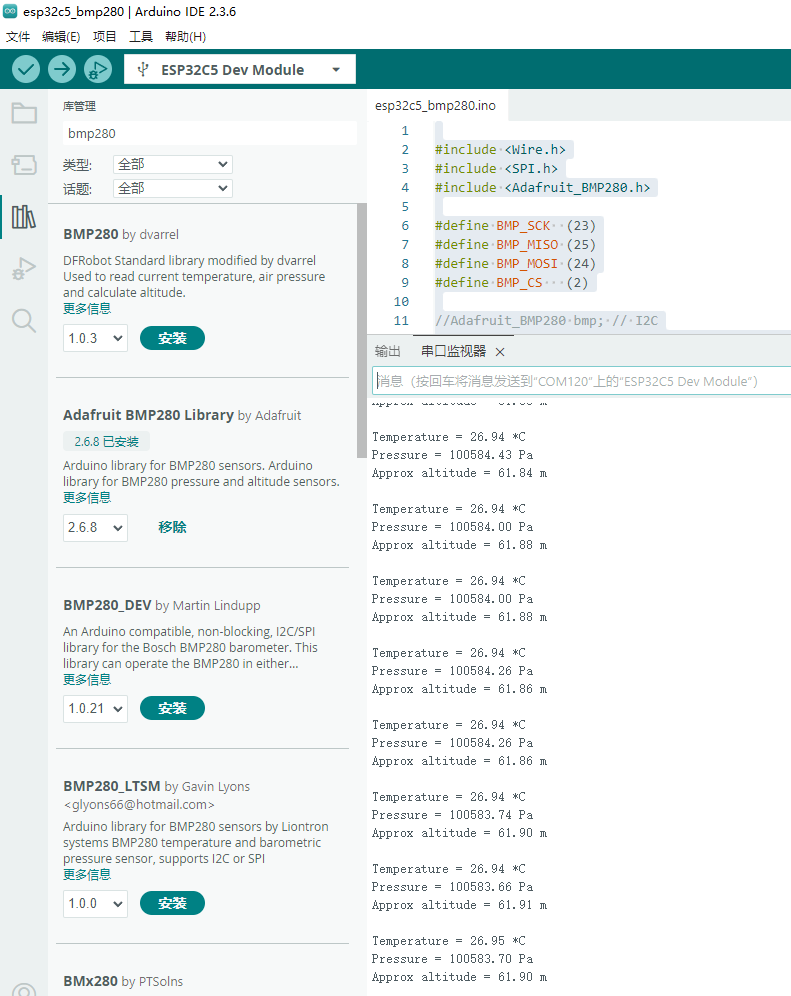This screenshot has height=996, width=791.
Task: Open the Debug panel in sidebar
Action: pyautogui.click(x=24, y=269)
